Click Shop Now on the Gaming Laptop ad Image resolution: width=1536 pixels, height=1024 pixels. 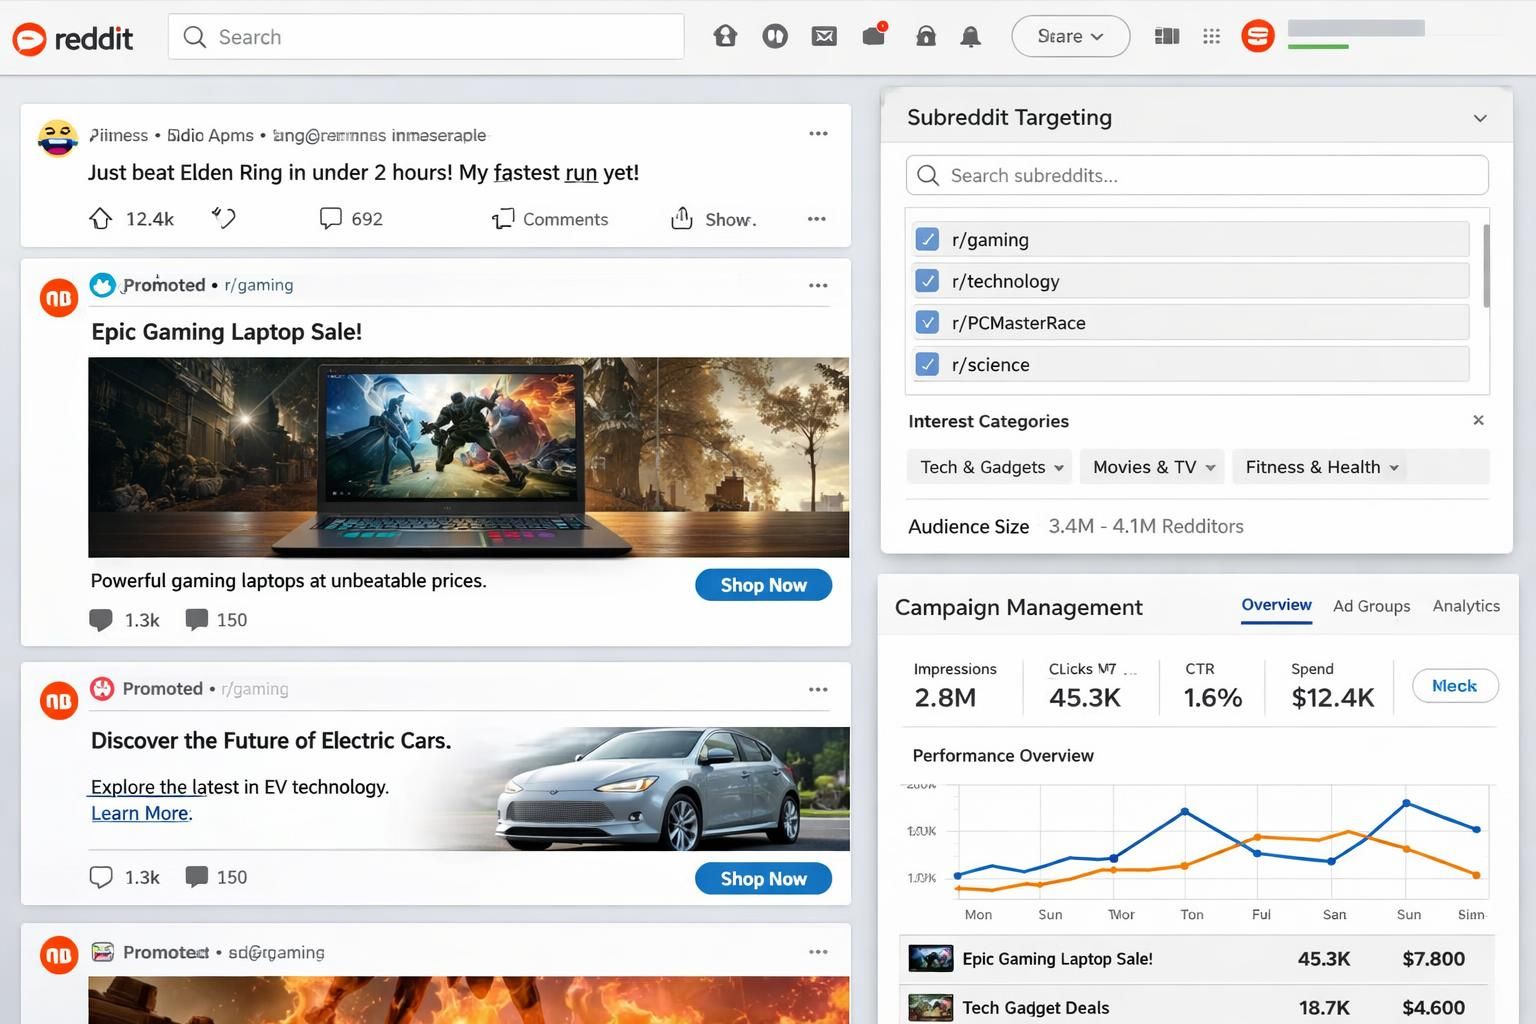[763, 585]
